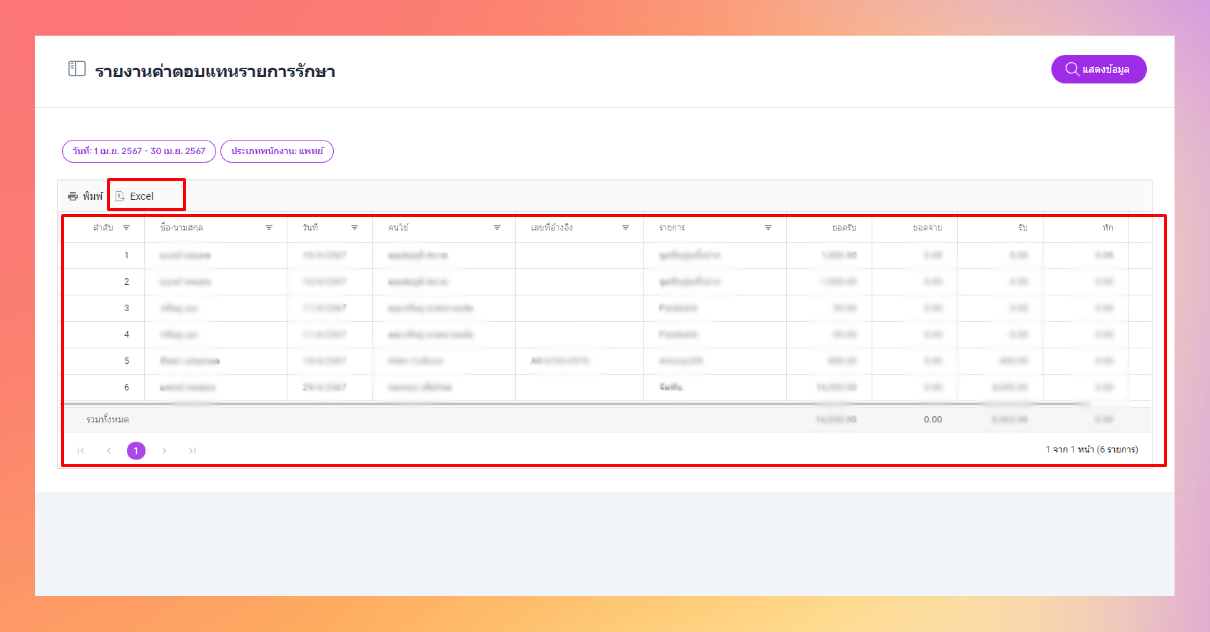
Task: Open the เลขที่อ้างอิง column filter icon
Action: pos(625,228)
